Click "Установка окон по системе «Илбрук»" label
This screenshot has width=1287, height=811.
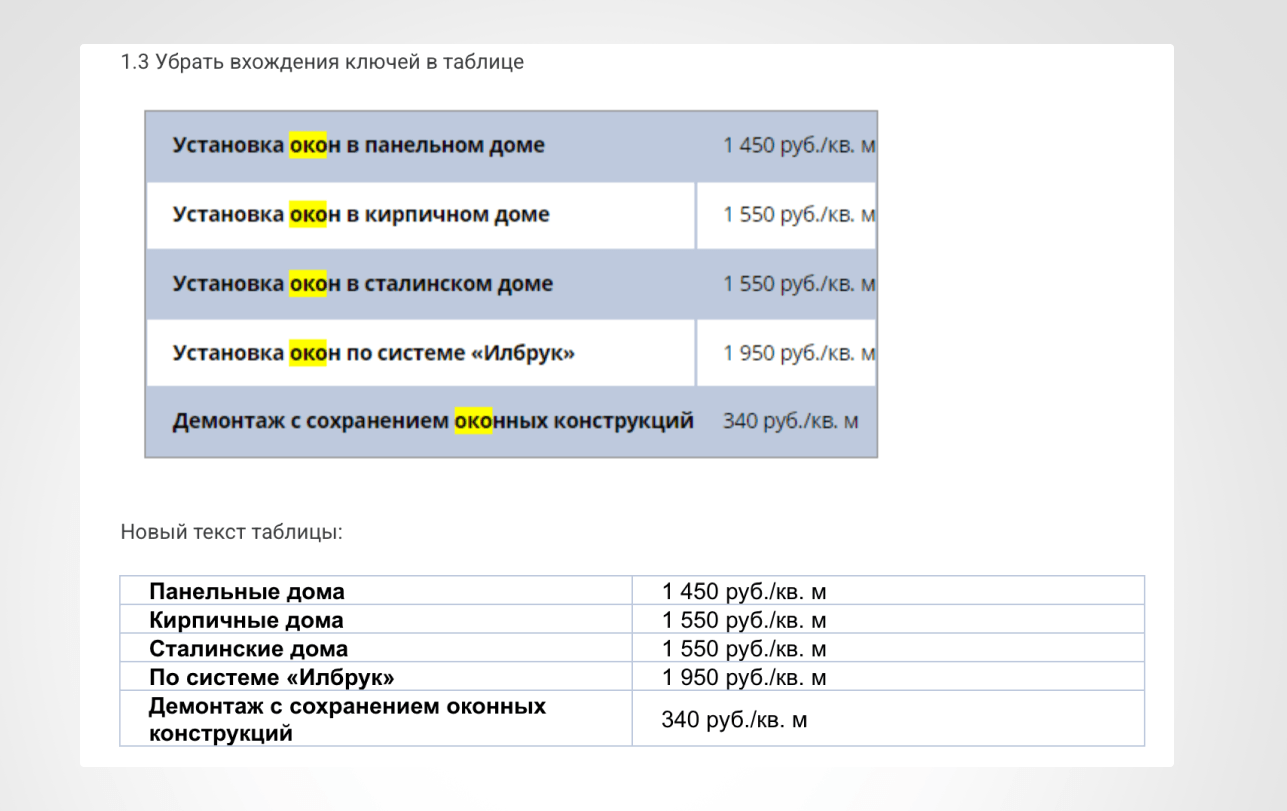[374, 353]
